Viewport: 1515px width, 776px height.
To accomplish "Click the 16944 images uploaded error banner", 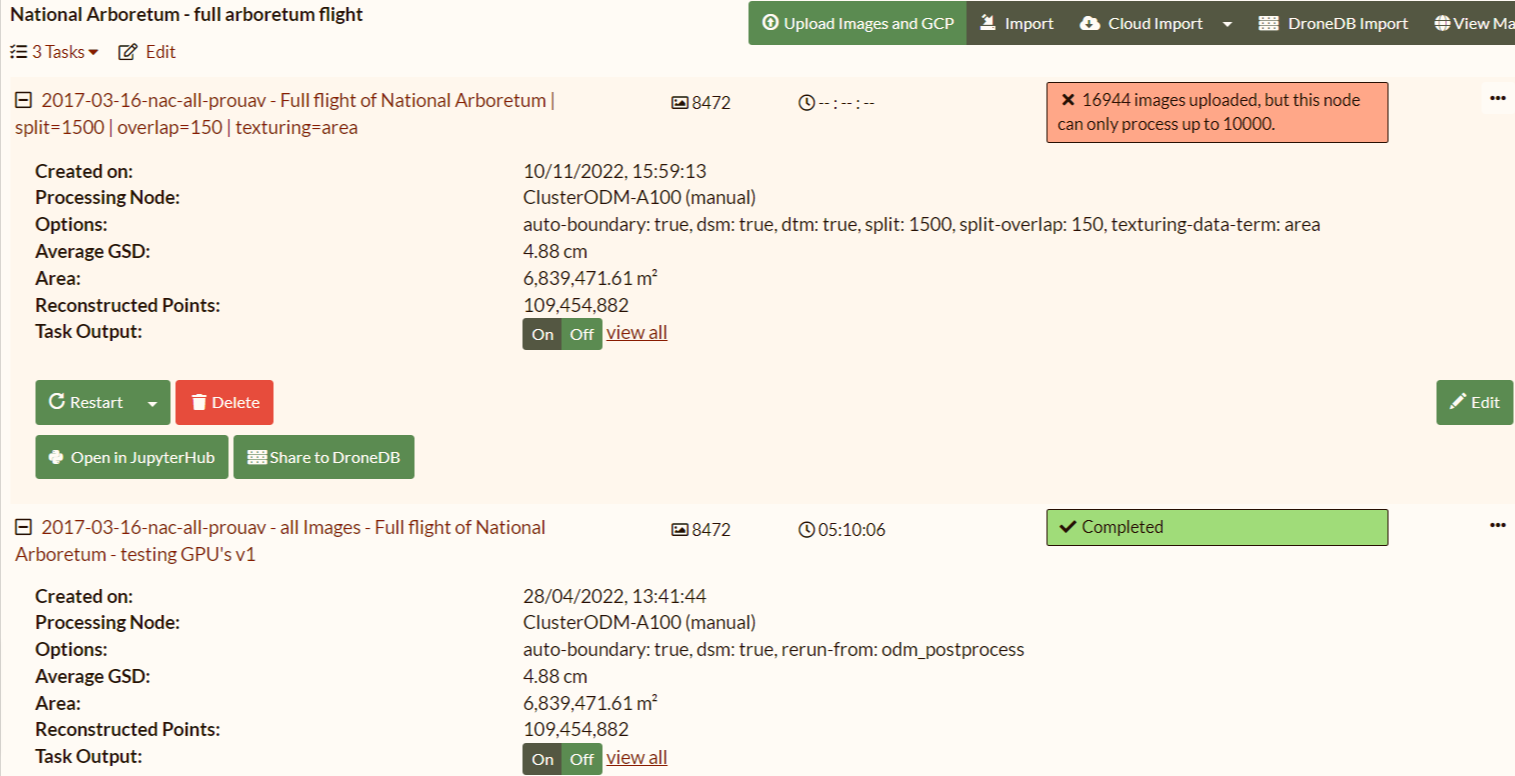I will 1216,112.
